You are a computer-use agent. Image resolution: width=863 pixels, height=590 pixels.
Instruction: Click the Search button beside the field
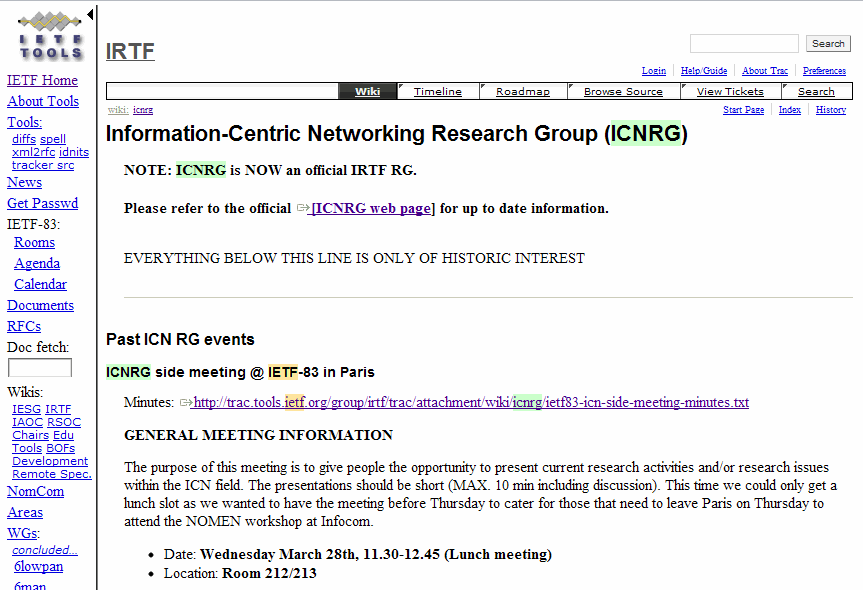tap(828, 43)
